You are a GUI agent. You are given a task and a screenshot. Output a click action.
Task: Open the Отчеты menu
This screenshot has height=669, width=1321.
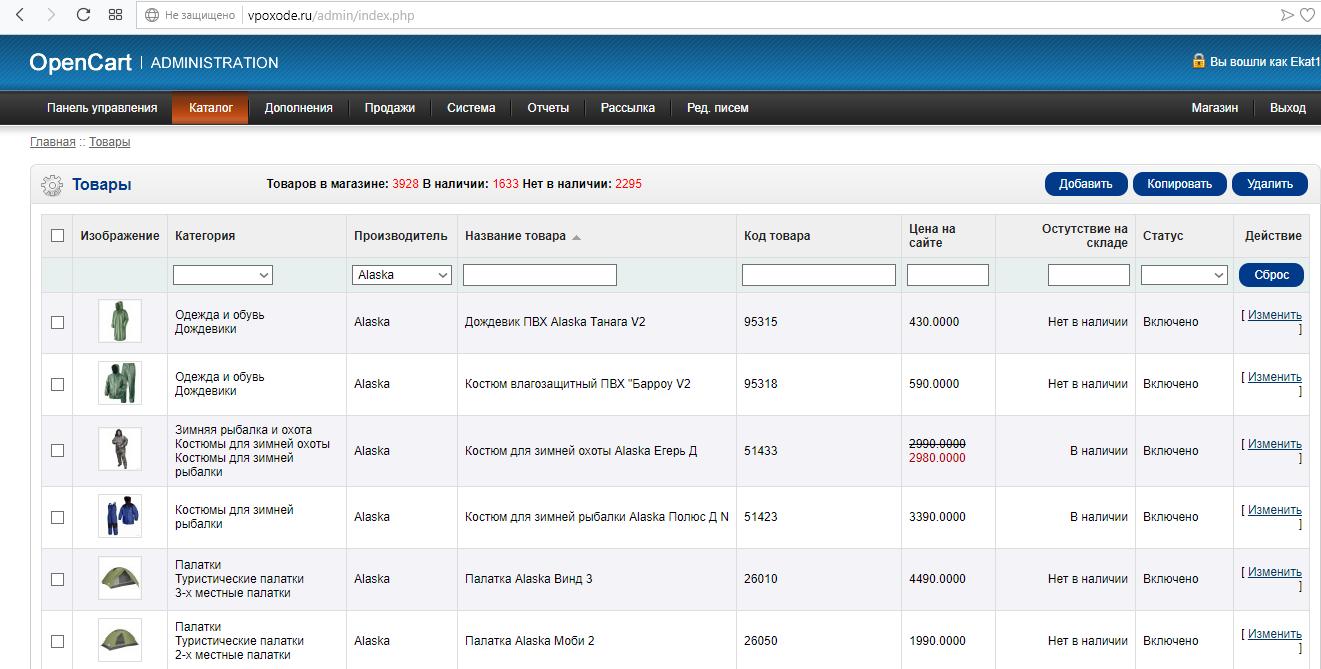548,108
